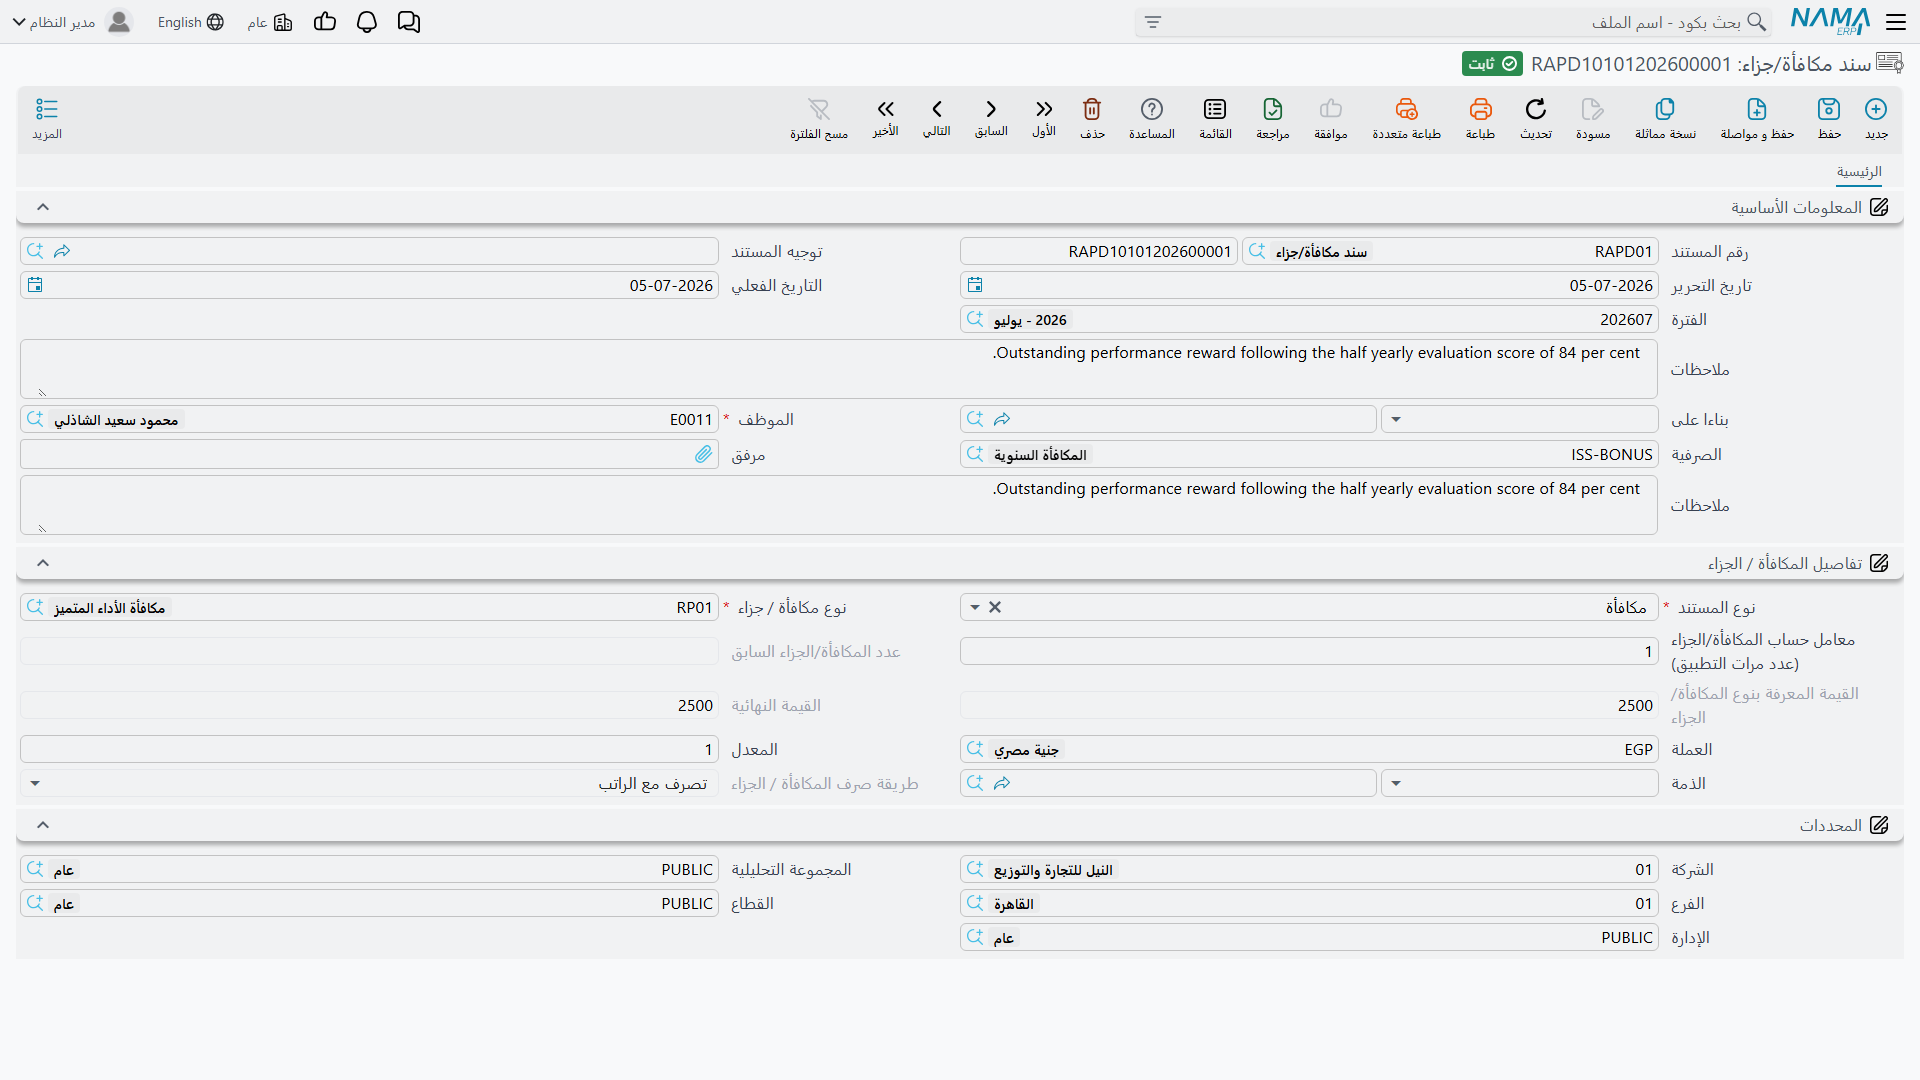Open the نوع المستند dropdown arrow
The width and height of the screenshot is (1920, 1080).
tap(975, 607)
